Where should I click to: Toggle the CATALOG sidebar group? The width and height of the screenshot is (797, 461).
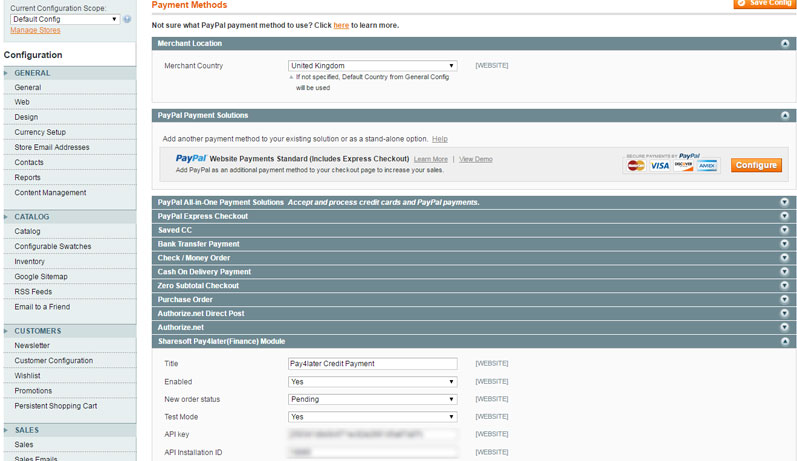point(70,217)
